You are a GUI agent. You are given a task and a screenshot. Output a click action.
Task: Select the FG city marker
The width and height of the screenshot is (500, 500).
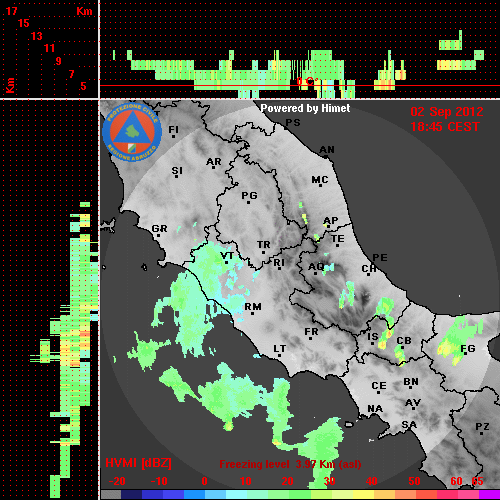pyautogui.click(x=465, y=353)
